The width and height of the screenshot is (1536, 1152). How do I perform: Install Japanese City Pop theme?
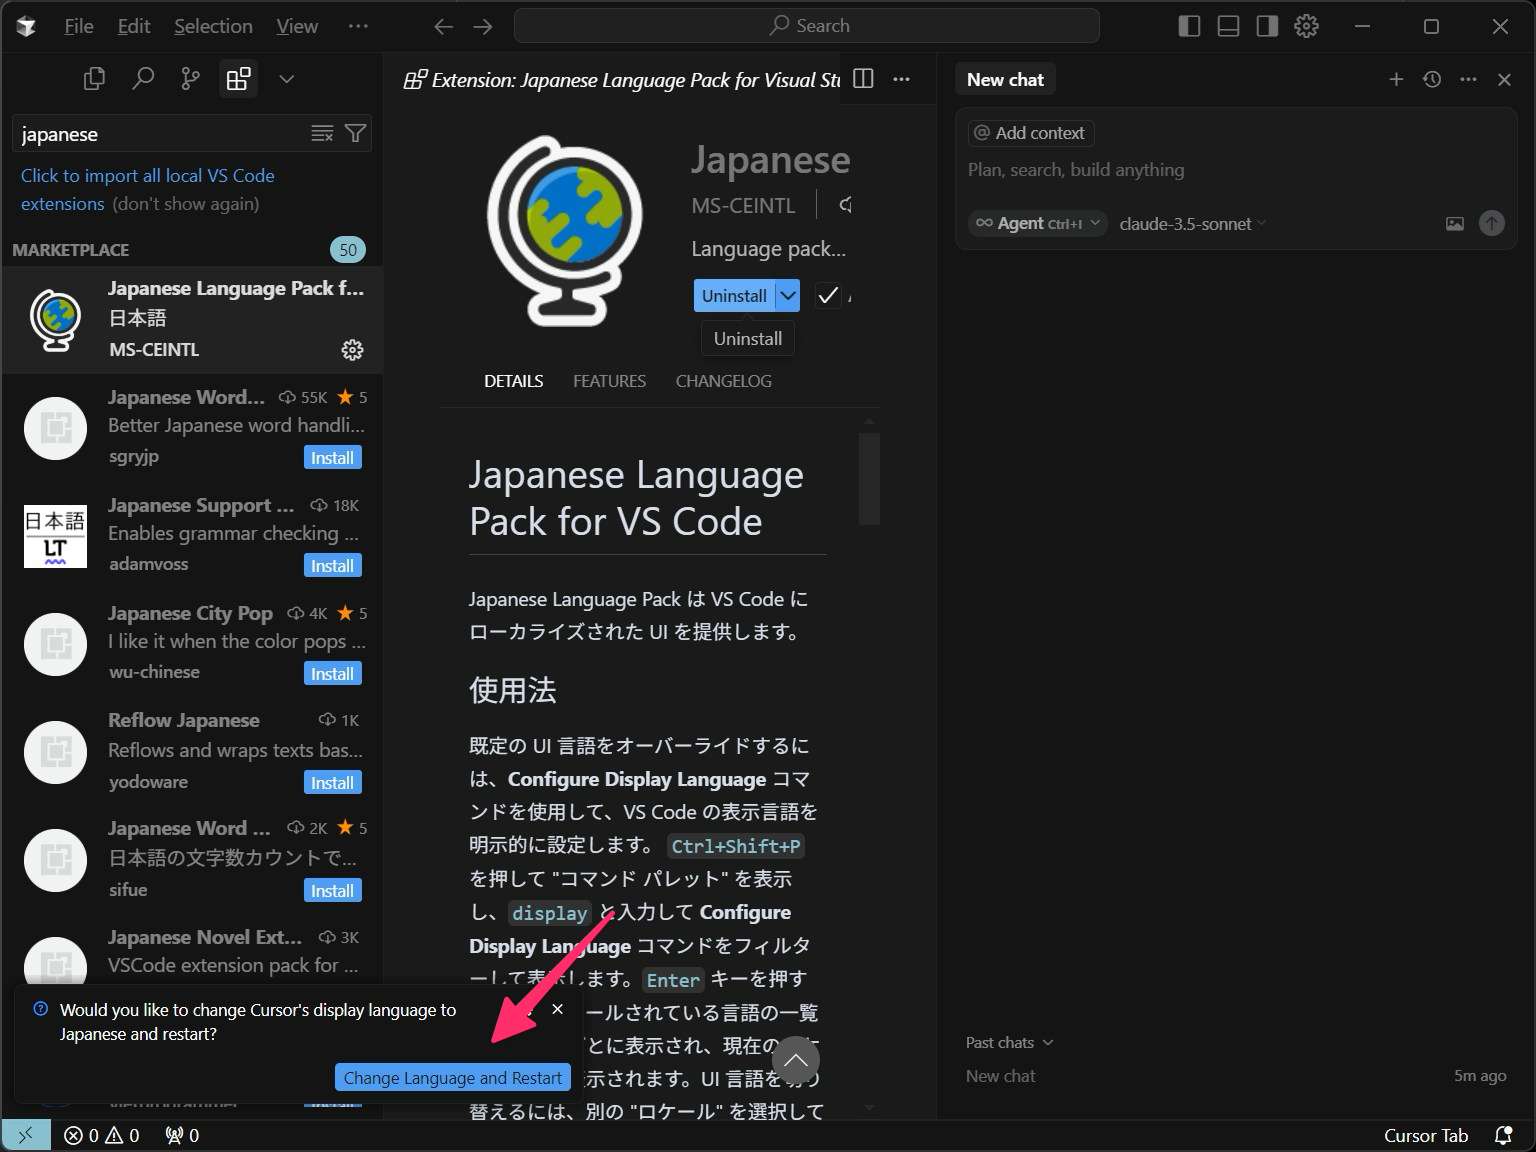pos(332,673)
